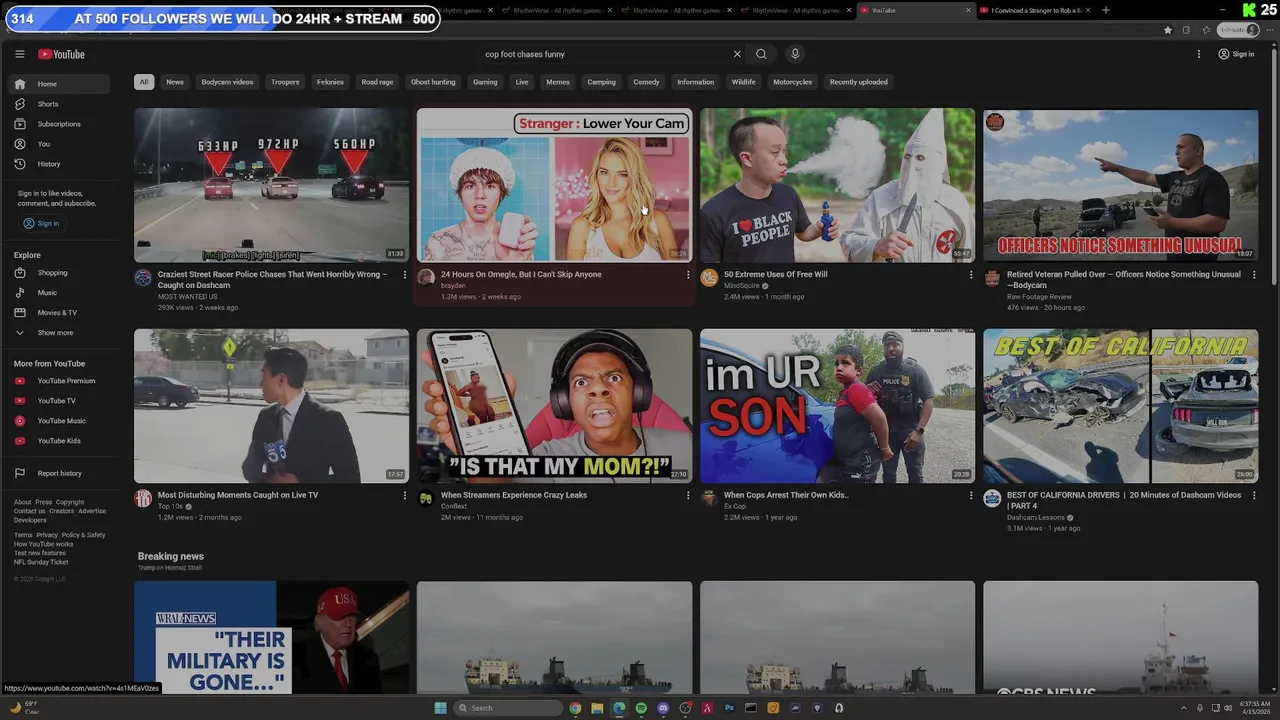This screenshot has height=720, width=1280.
Task: Open File Explorer from the taskbar
Action: (x=597, y=708)
